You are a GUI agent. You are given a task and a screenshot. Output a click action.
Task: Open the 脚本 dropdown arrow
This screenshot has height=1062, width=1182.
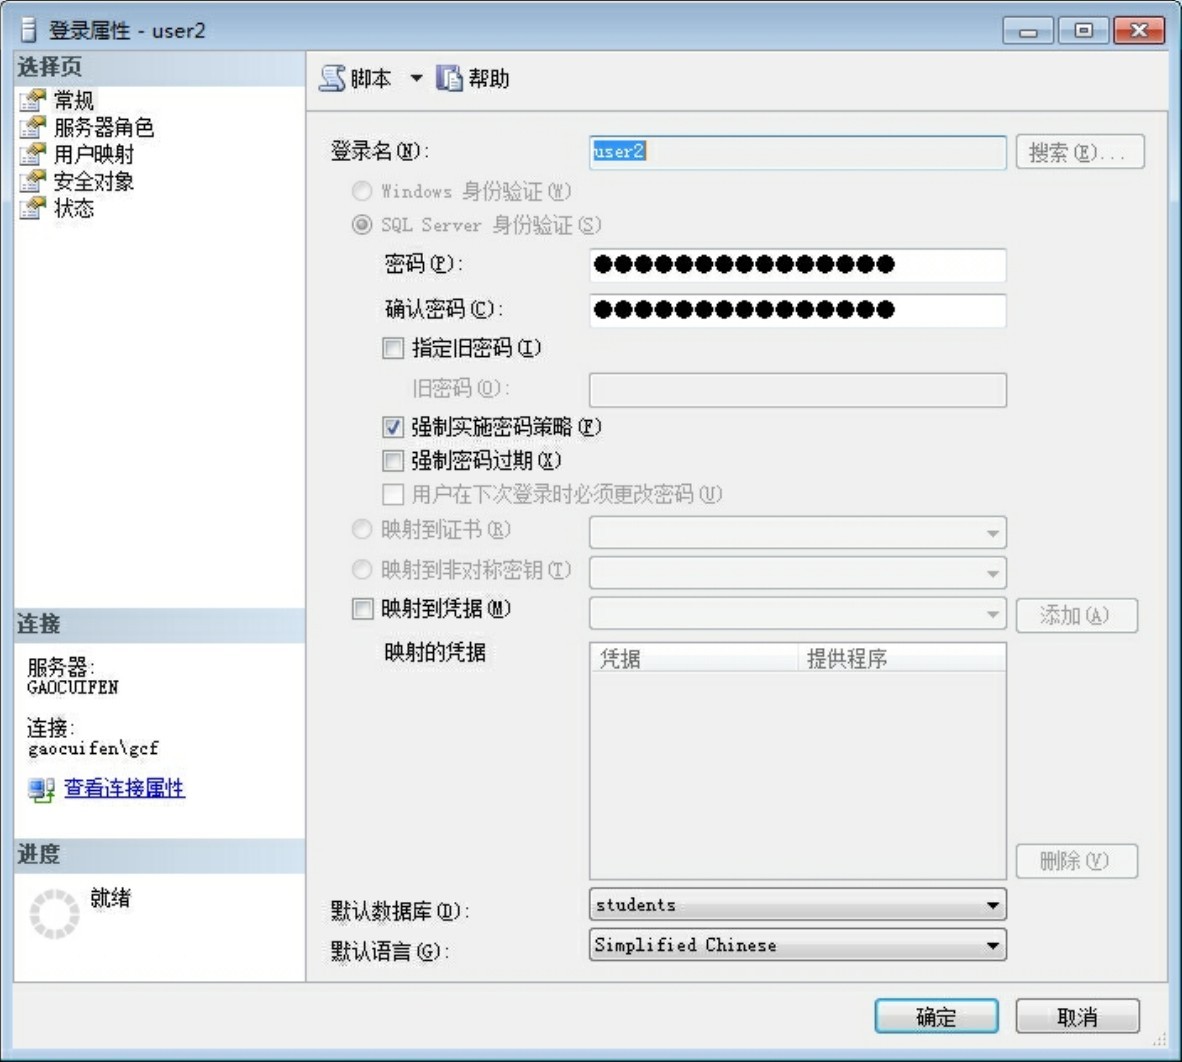click(x=416, y=78)
